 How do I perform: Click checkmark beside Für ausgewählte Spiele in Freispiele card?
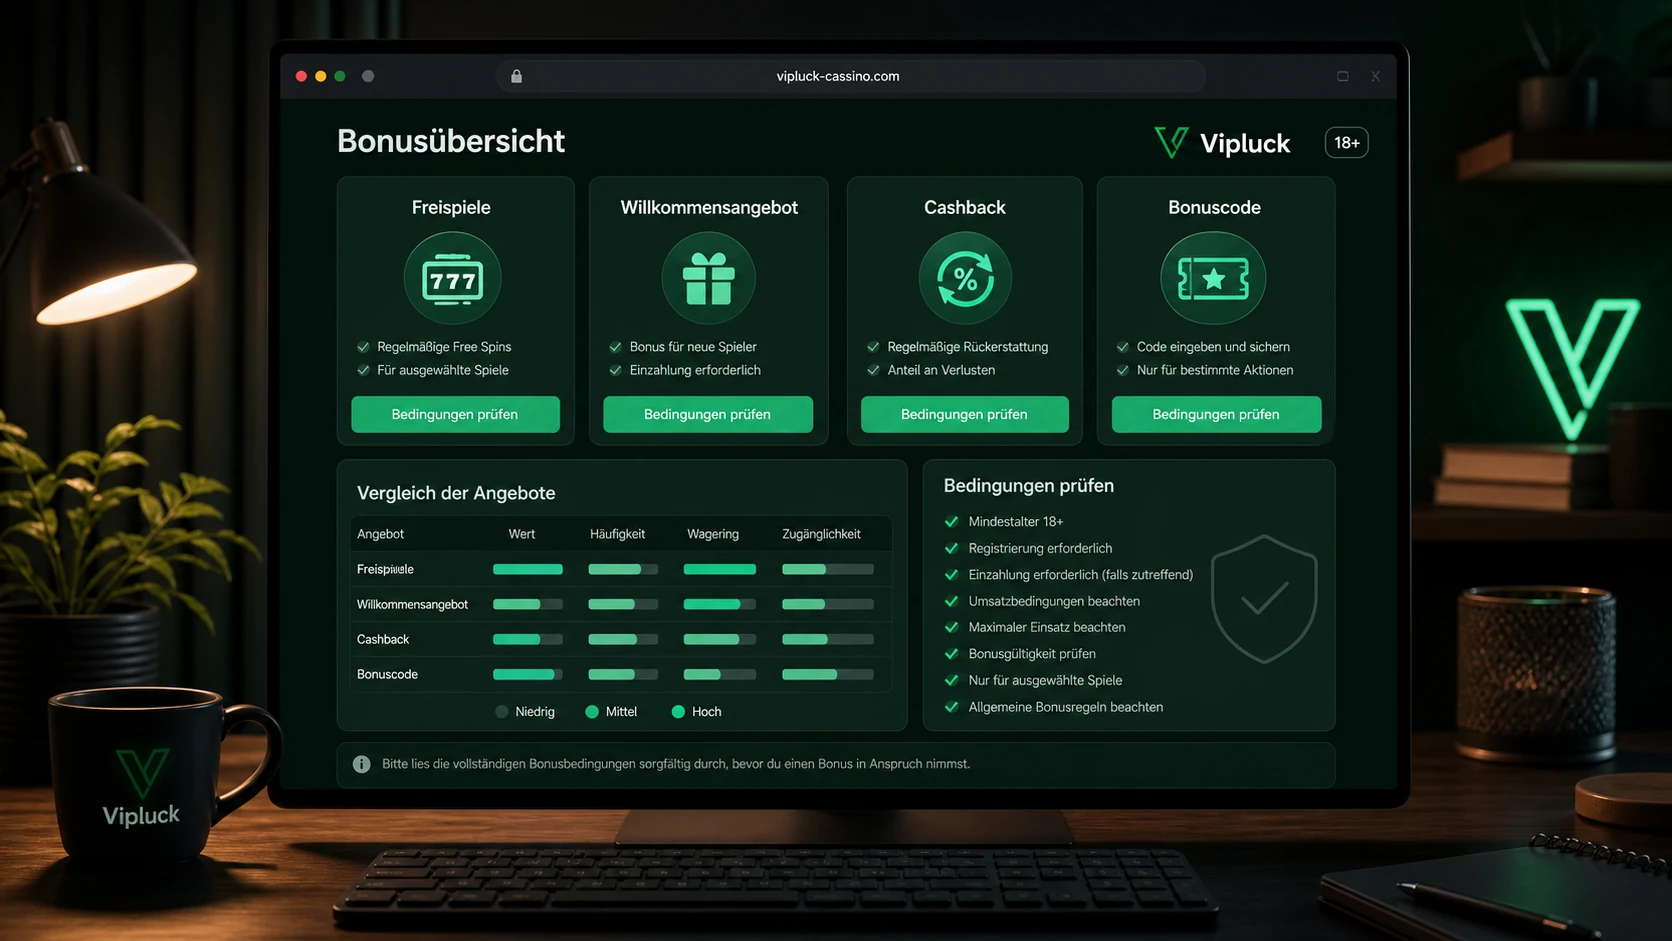(363, 370)
